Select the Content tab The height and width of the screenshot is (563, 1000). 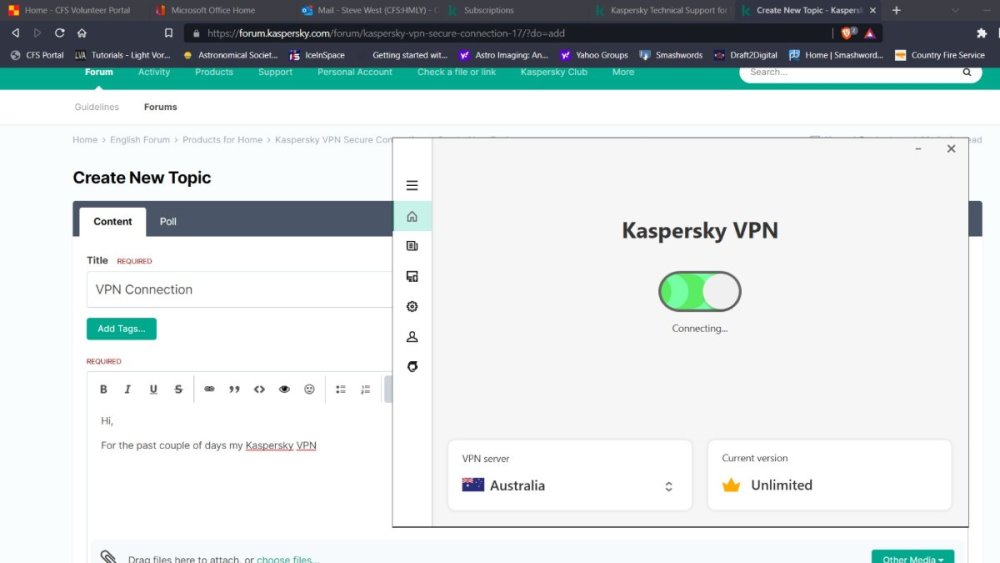point(112,222)
